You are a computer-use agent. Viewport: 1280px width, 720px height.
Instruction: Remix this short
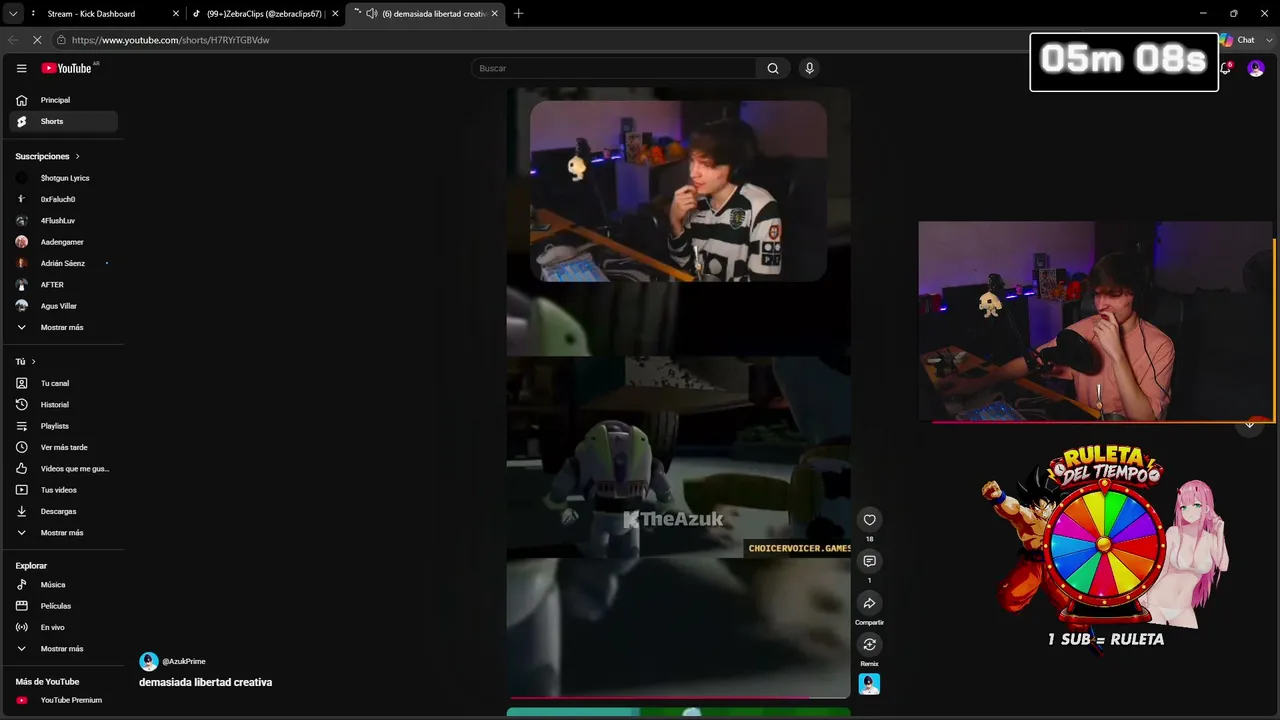point(869,645)
